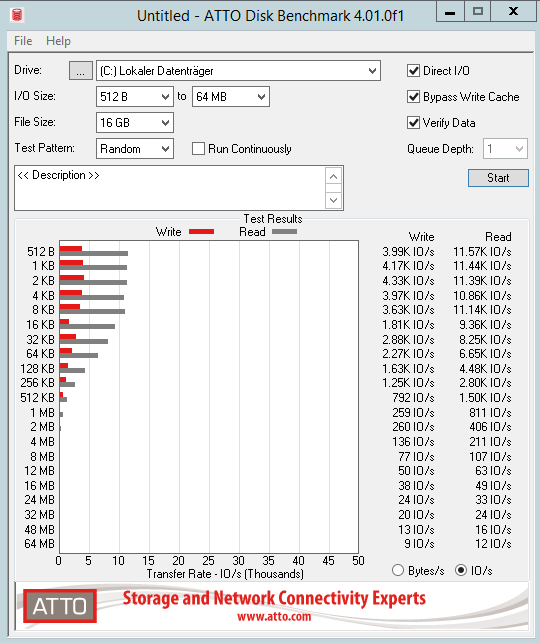Select the IO/s radio button

coord(461,570)
